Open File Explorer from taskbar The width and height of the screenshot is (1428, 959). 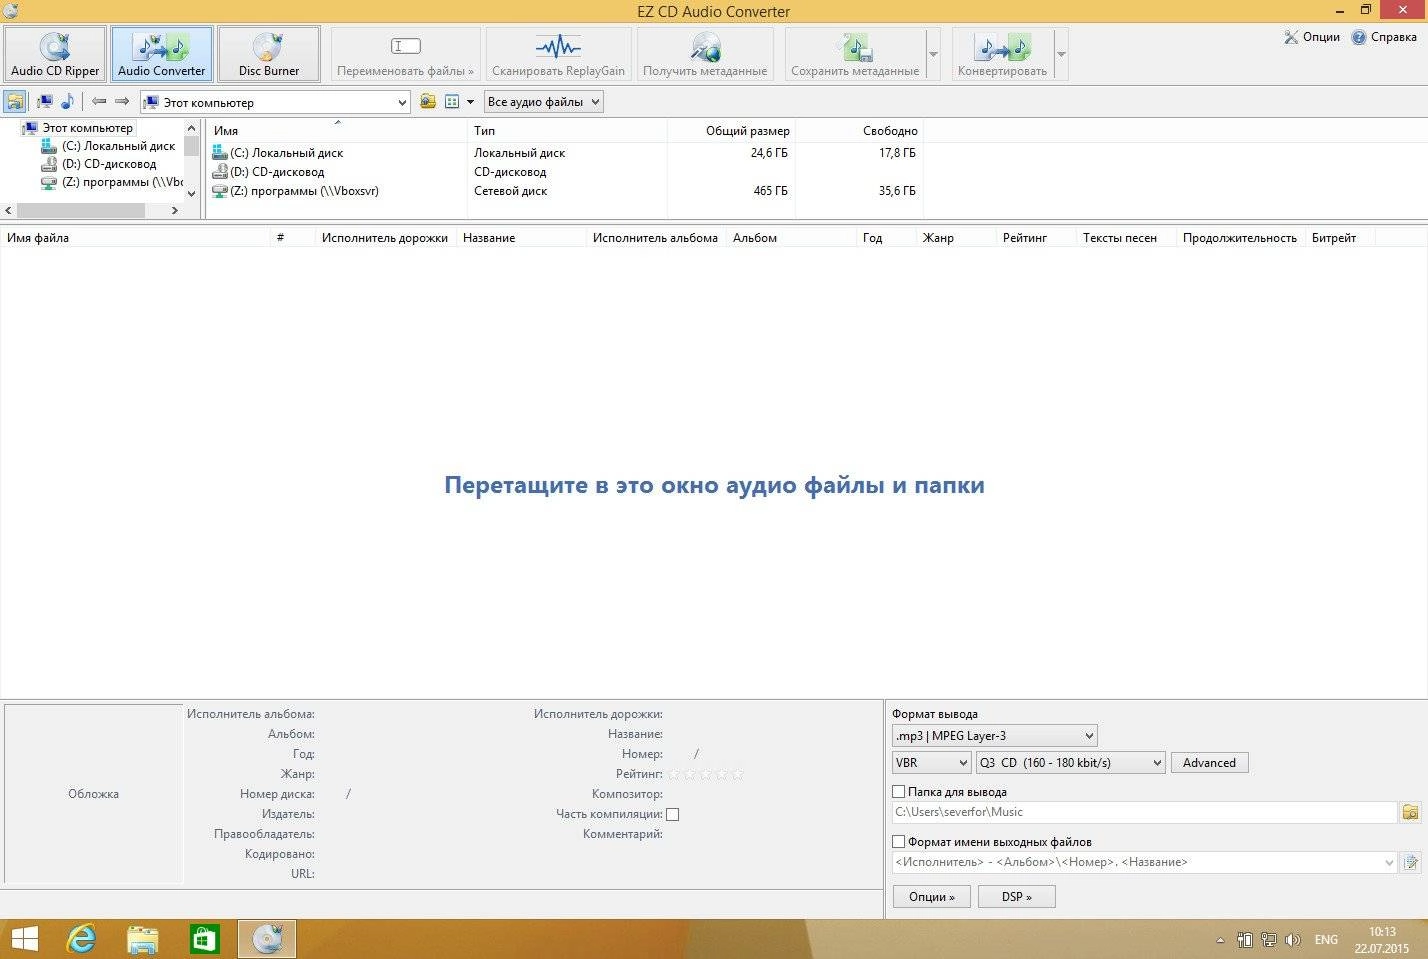coord(143,940)
